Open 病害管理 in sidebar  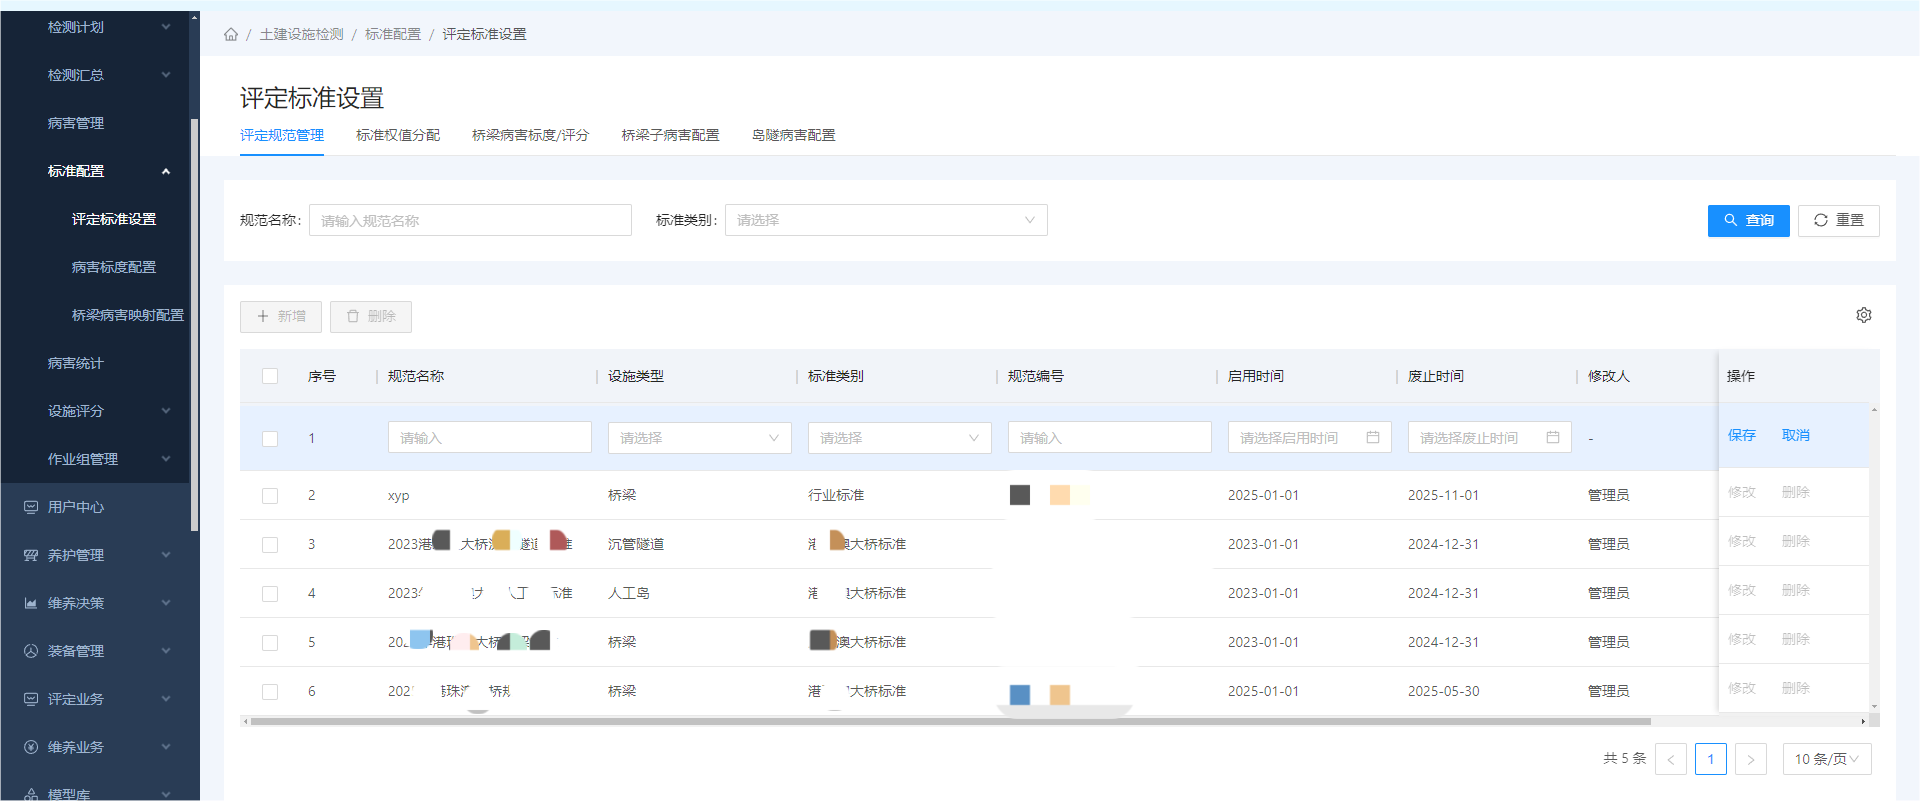pos(76,123)
